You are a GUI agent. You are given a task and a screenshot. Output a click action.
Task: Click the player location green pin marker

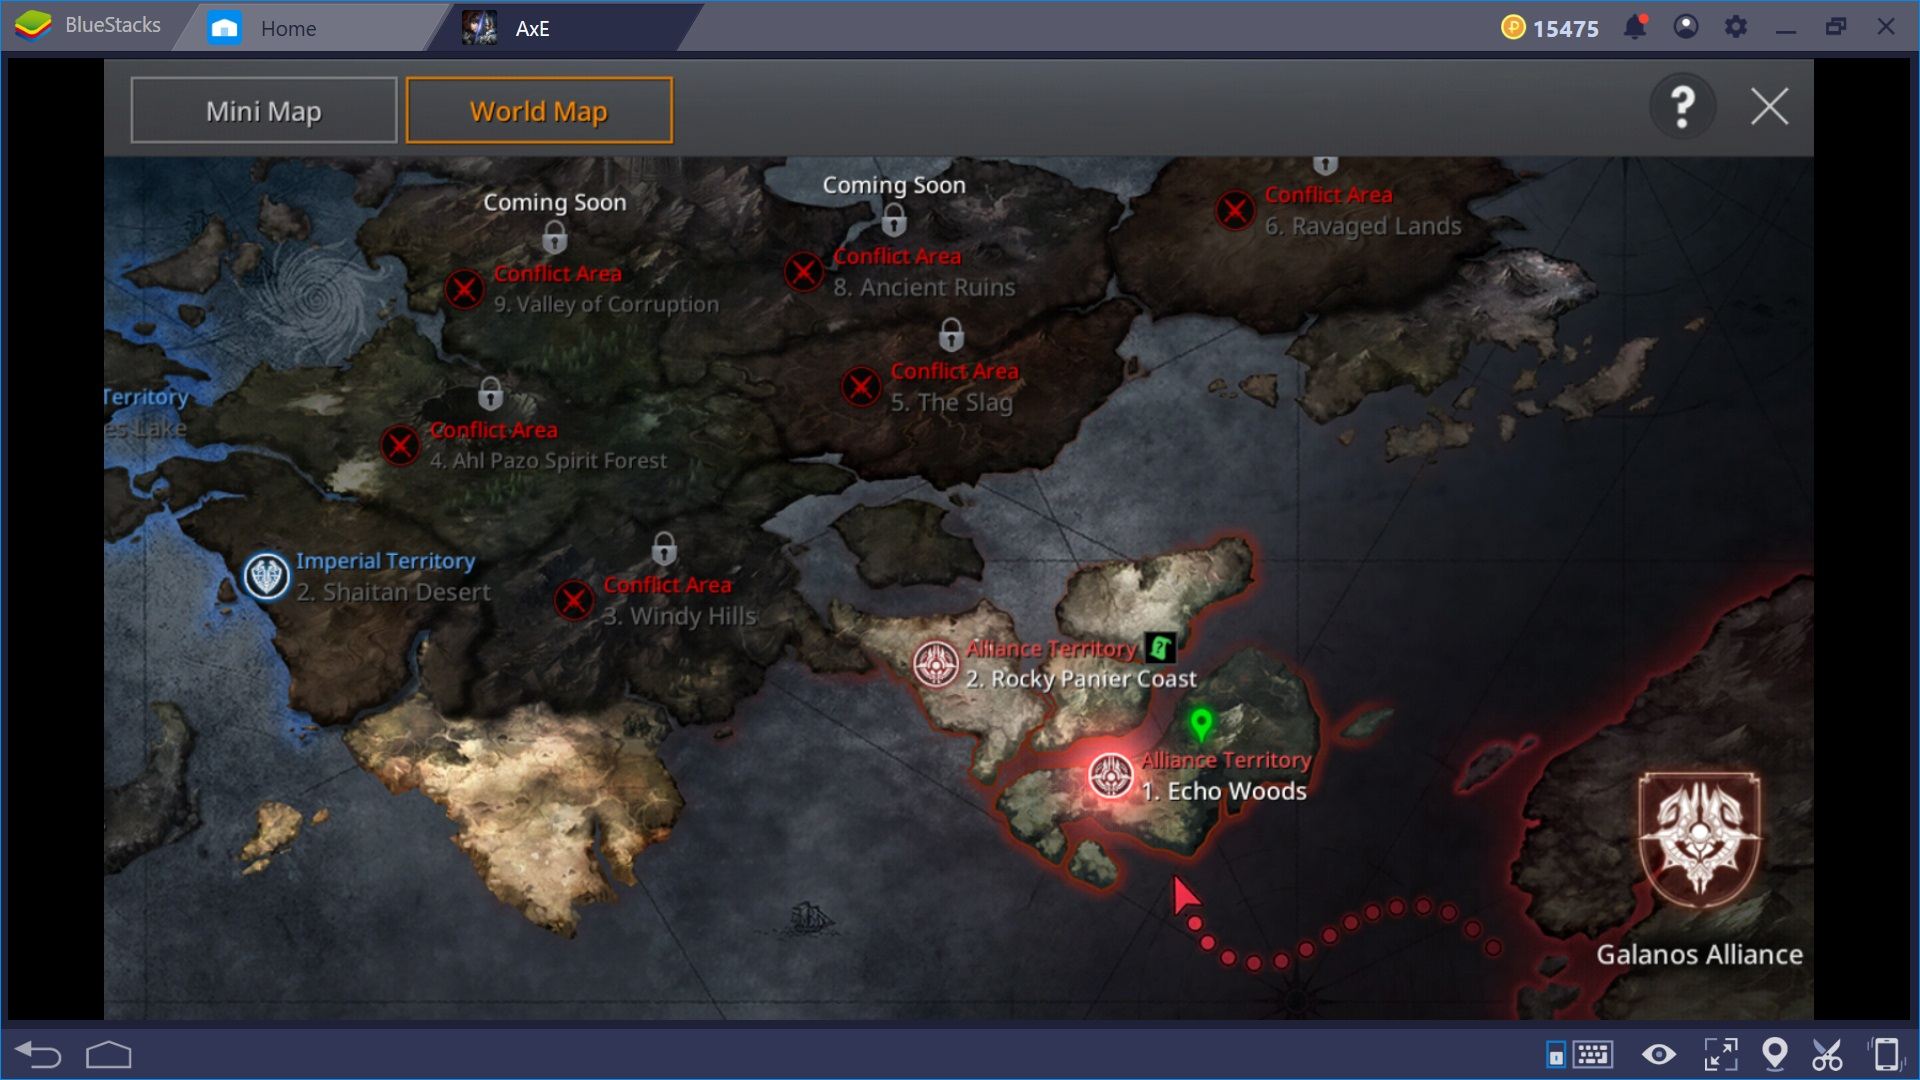click(x=1200, y=725)
